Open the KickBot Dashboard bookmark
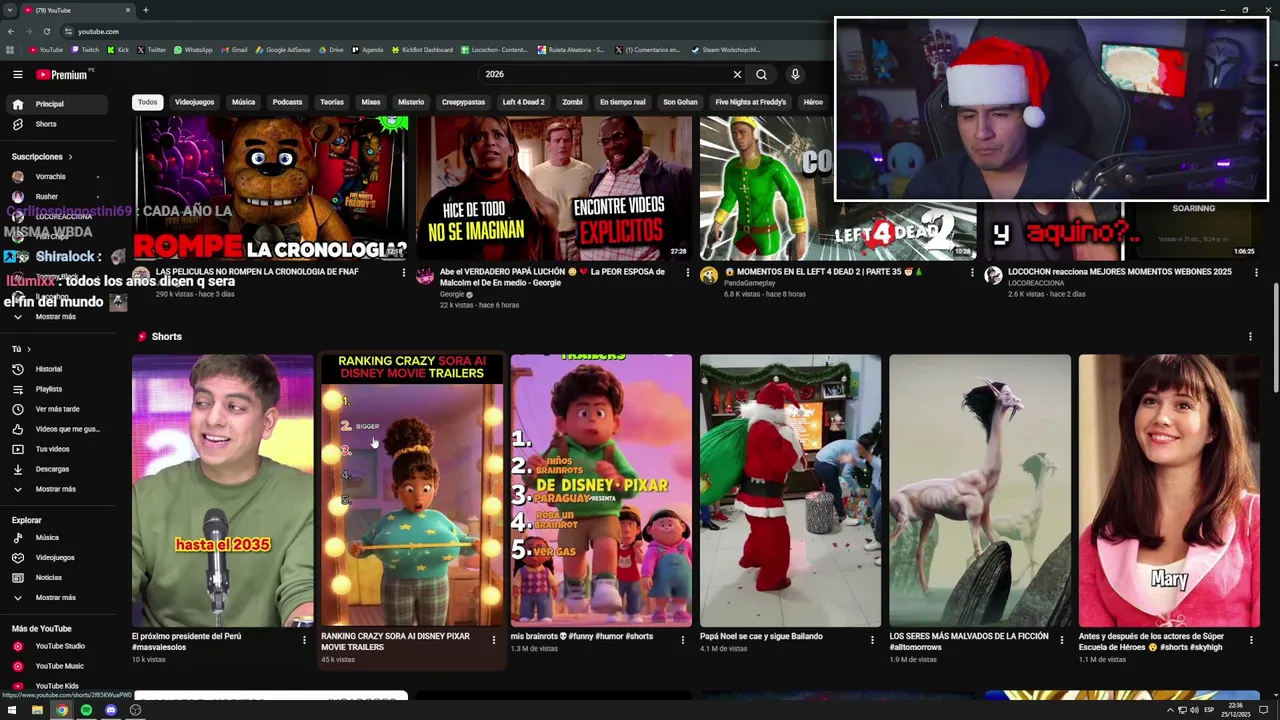Screen dimensions: 1280x720 pos(421,50)
